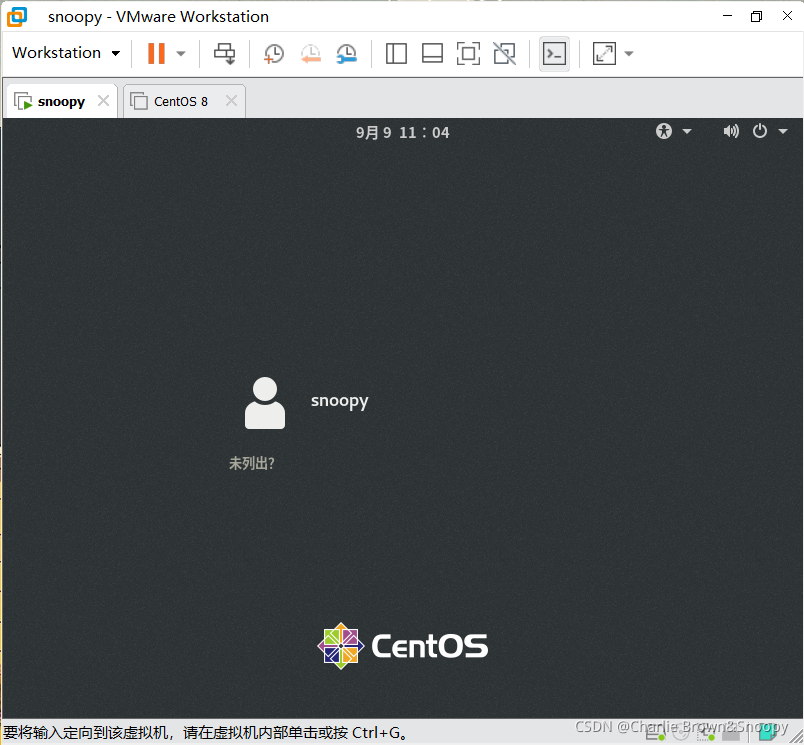Image resolution: width=804 pixels, height=745 pixels.
Task: Open the snapshot manager
Action: pos(347,53)
